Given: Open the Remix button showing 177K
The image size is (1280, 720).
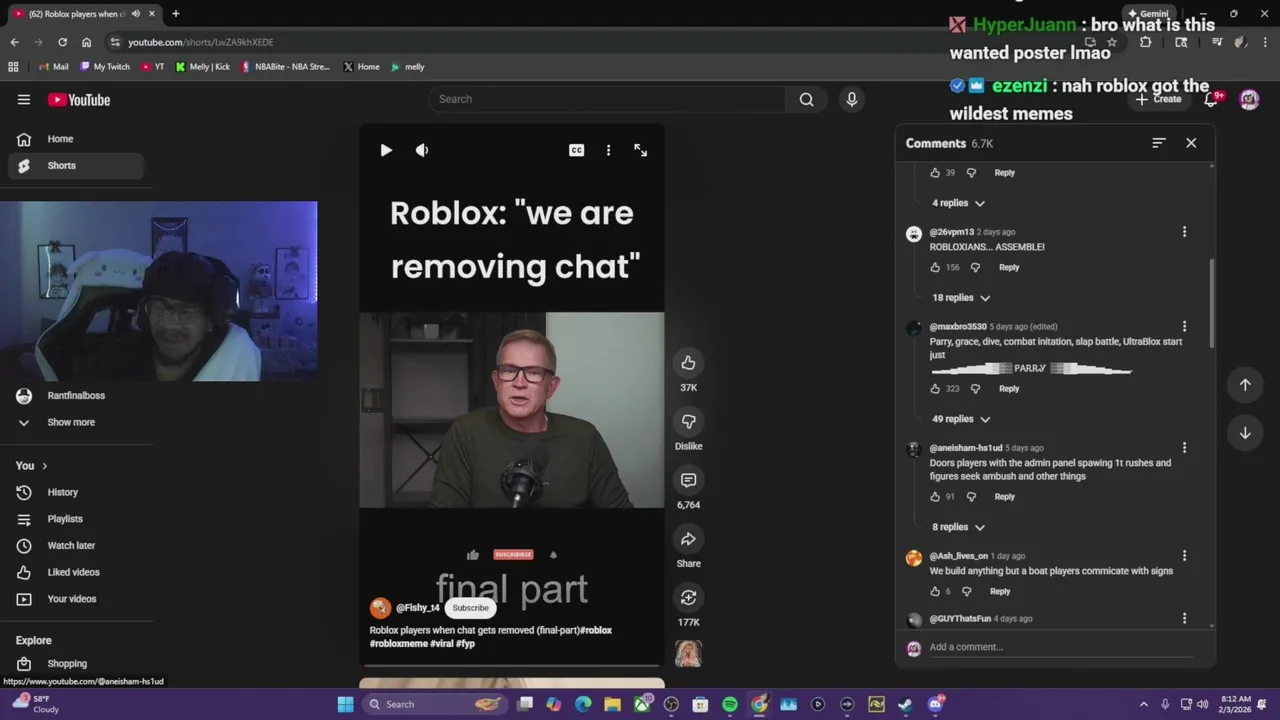Looking at the screenshot, I should pyautogui.click(x=688, y=597).
